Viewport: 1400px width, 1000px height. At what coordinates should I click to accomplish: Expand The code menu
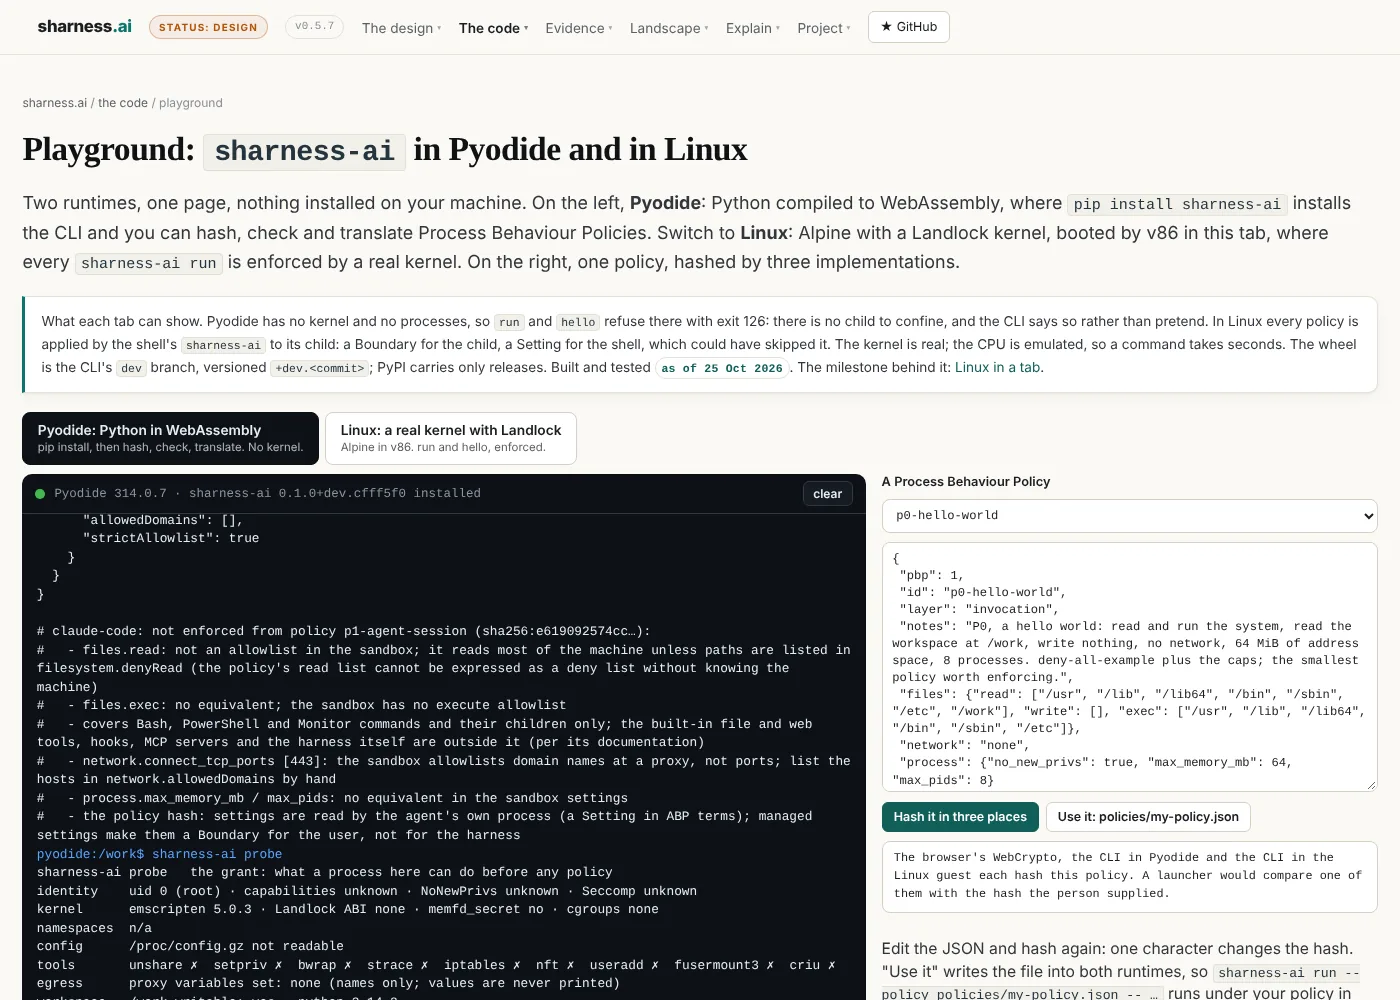pyautogui.click(x=493, y=28)
